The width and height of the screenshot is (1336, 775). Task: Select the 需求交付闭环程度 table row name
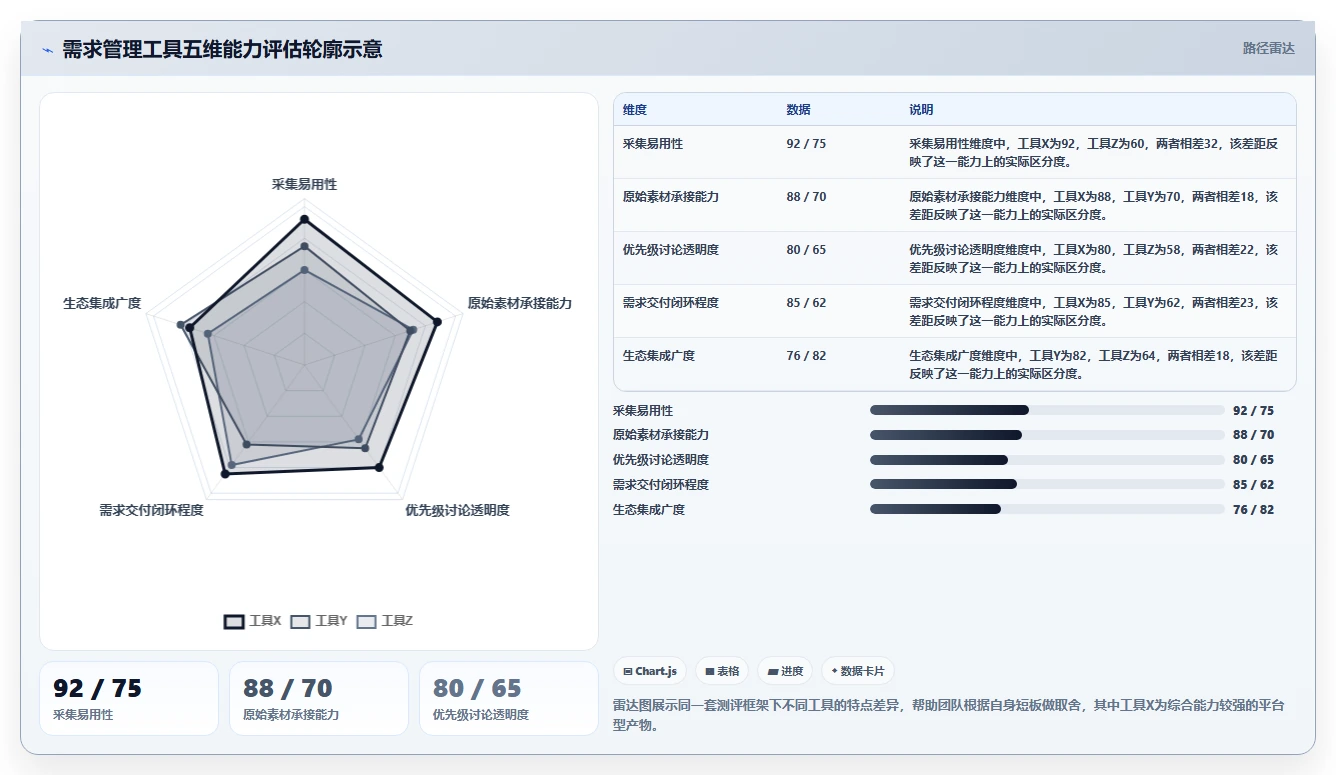pos(671,303)
